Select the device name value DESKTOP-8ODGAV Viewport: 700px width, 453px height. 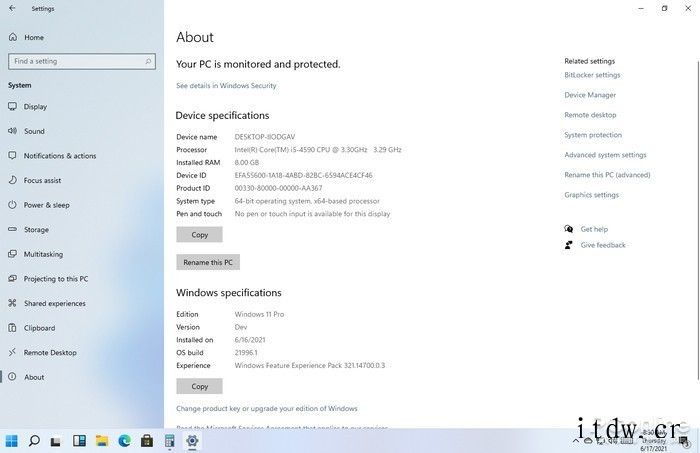pyautogui.click(x=265, y=137)
